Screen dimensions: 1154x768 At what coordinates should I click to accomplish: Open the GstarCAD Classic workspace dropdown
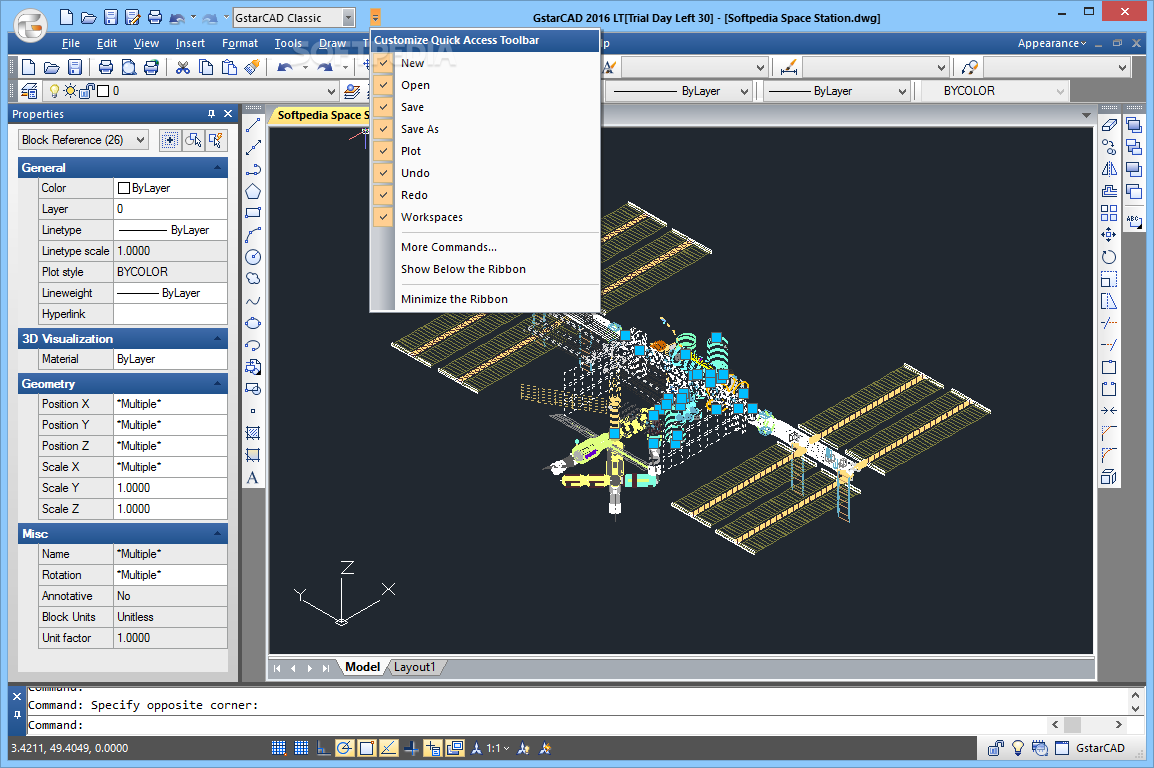[x=349, y=18]
